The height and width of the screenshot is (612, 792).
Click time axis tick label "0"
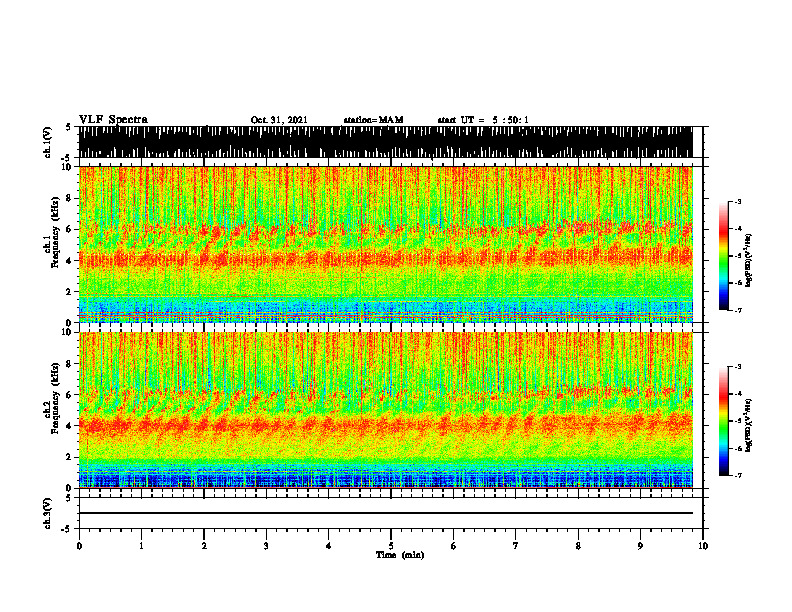click(79, 546)
